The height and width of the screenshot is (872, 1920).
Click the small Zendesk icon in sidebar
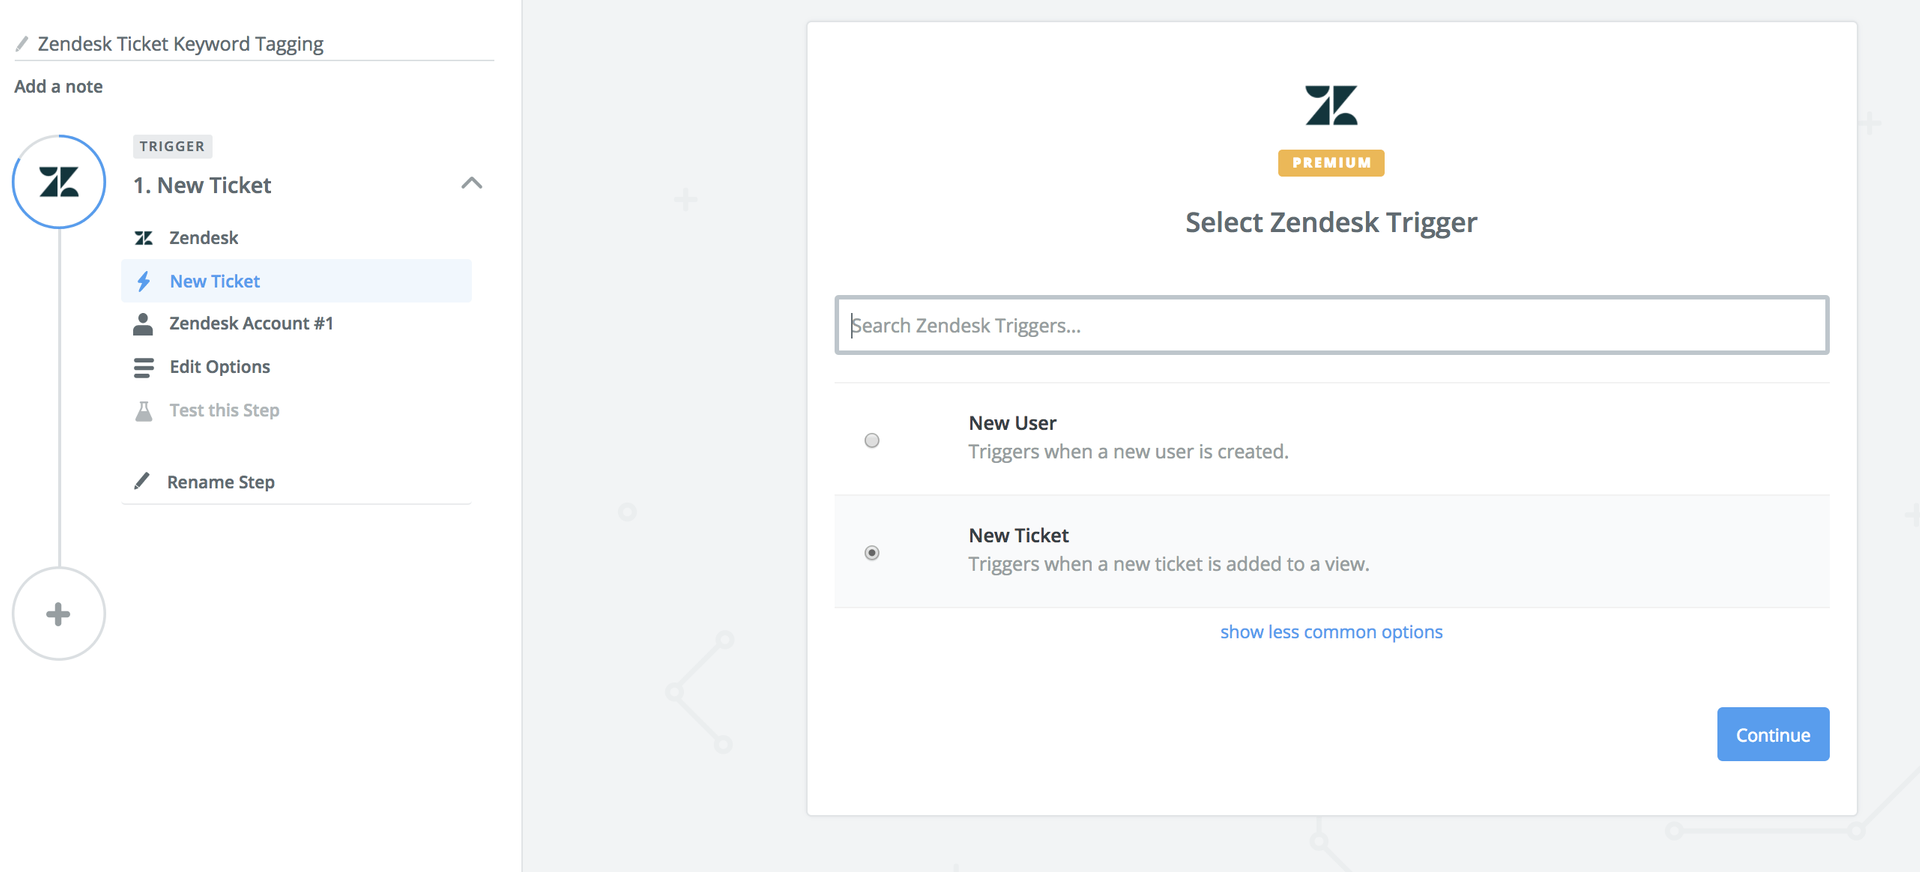click(x=144, y=238)
